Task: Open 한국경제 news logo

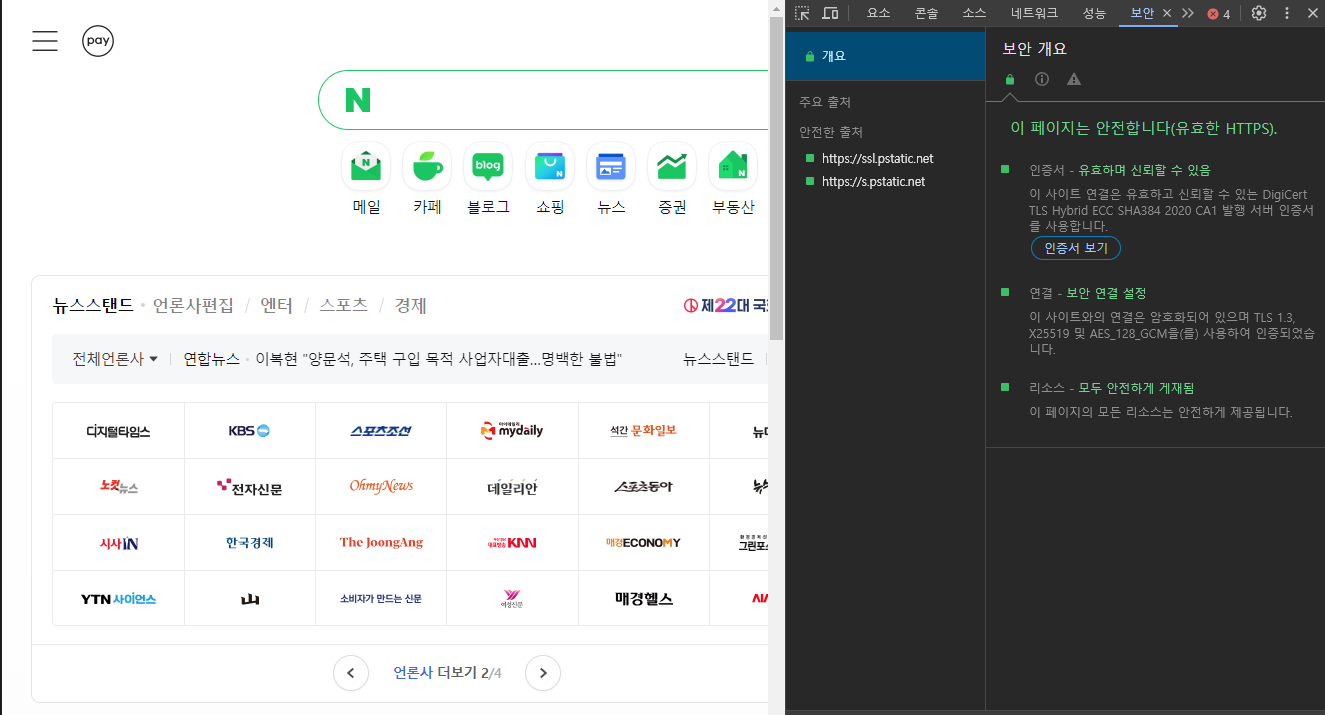Action: pos(250,543)
